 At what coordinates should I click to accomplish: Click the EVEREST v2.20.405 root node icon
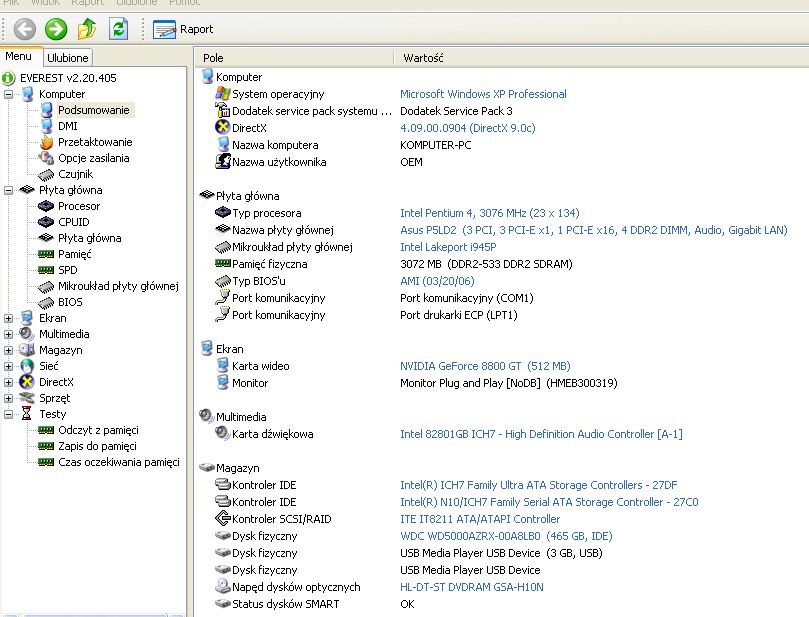tap(9, 78)
